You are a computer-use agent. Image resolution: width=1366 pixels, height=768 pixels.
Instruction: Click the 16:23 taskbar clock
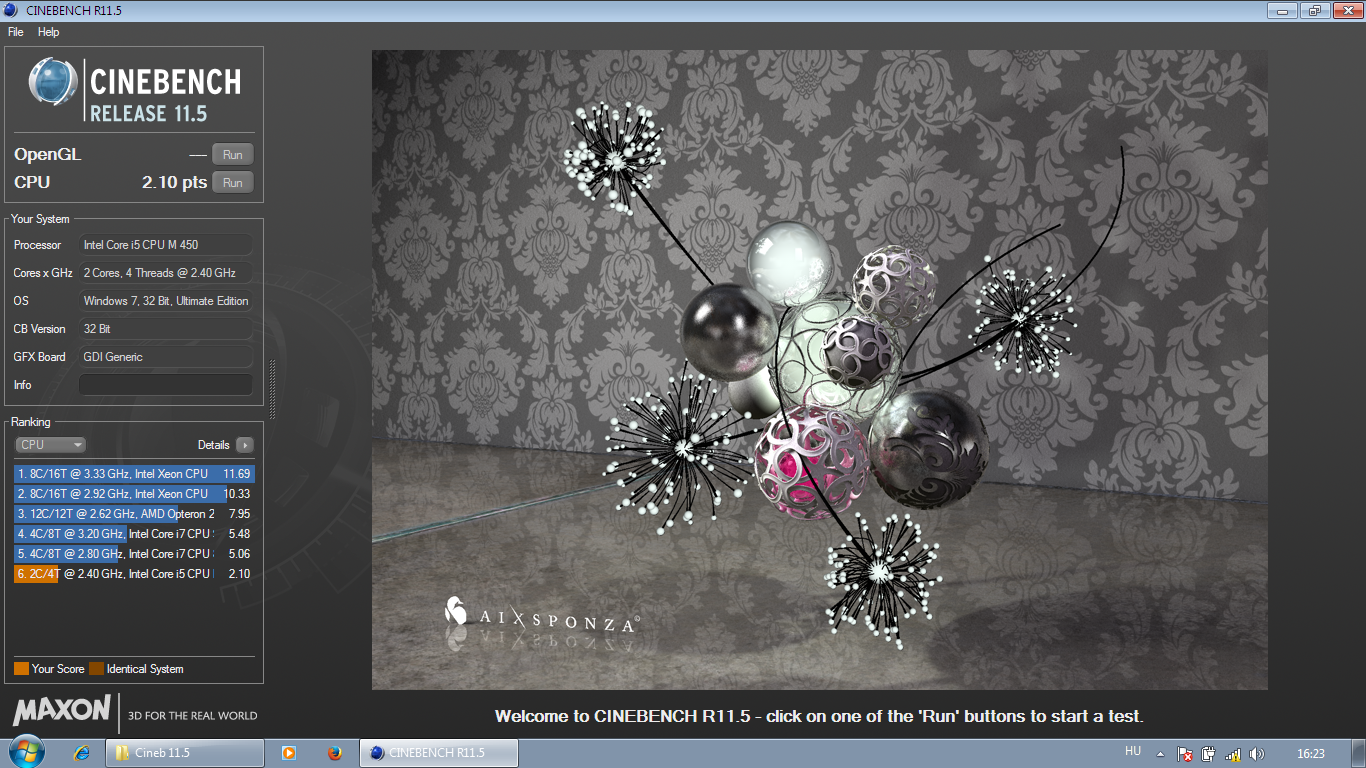pos(1310,754)
